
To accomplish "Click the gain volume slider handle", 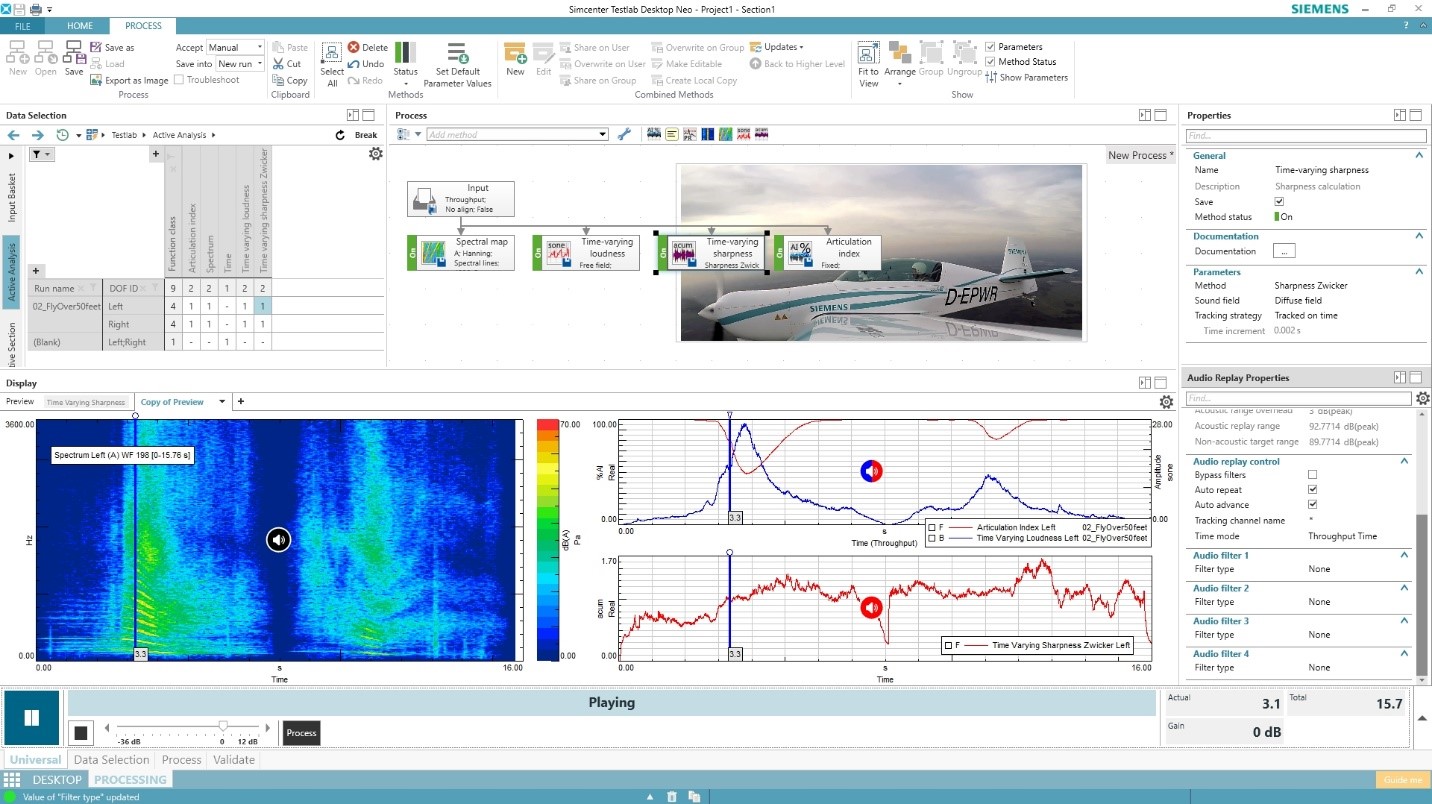I will pos(223,726).
